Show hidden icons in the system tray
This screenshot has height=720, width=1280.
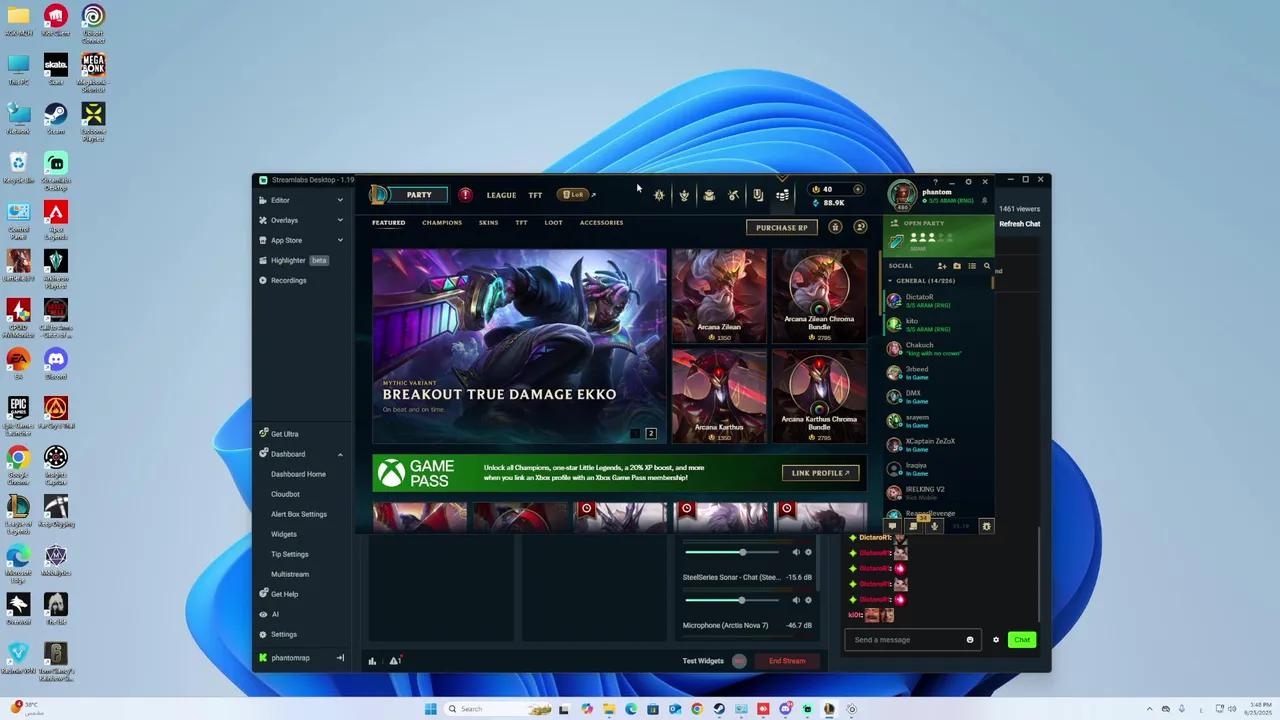(1149, 709)
